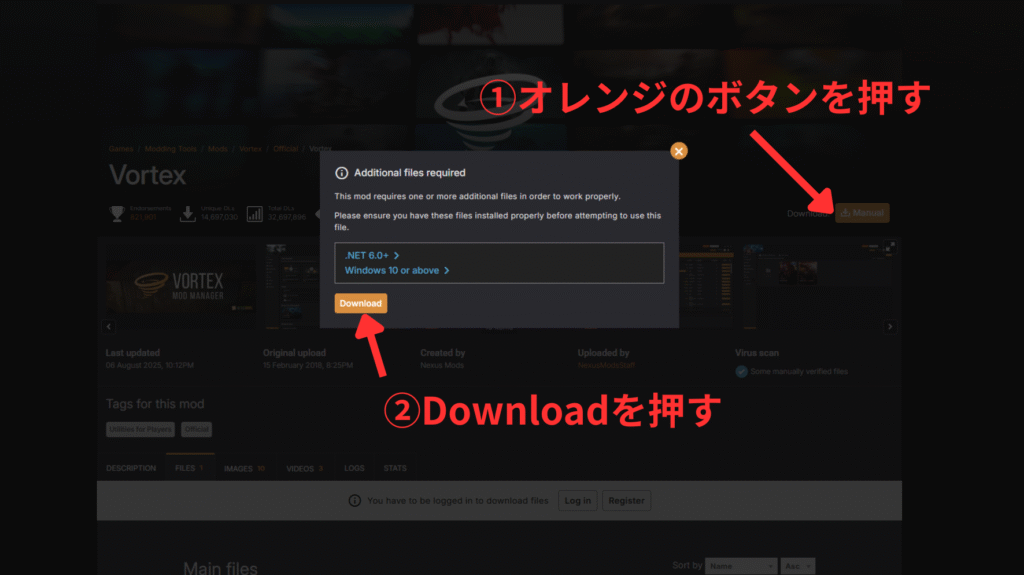Switch to the Stats tab
The image size is (1024, 575).
coord(395,468)
